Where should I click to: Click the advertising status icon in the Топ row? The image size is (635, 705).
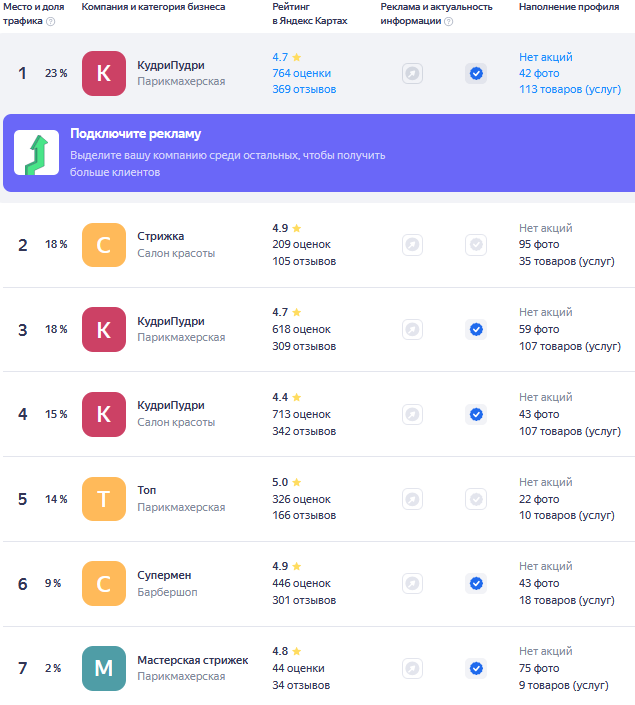pyautogui.click(x=412, y=499)
